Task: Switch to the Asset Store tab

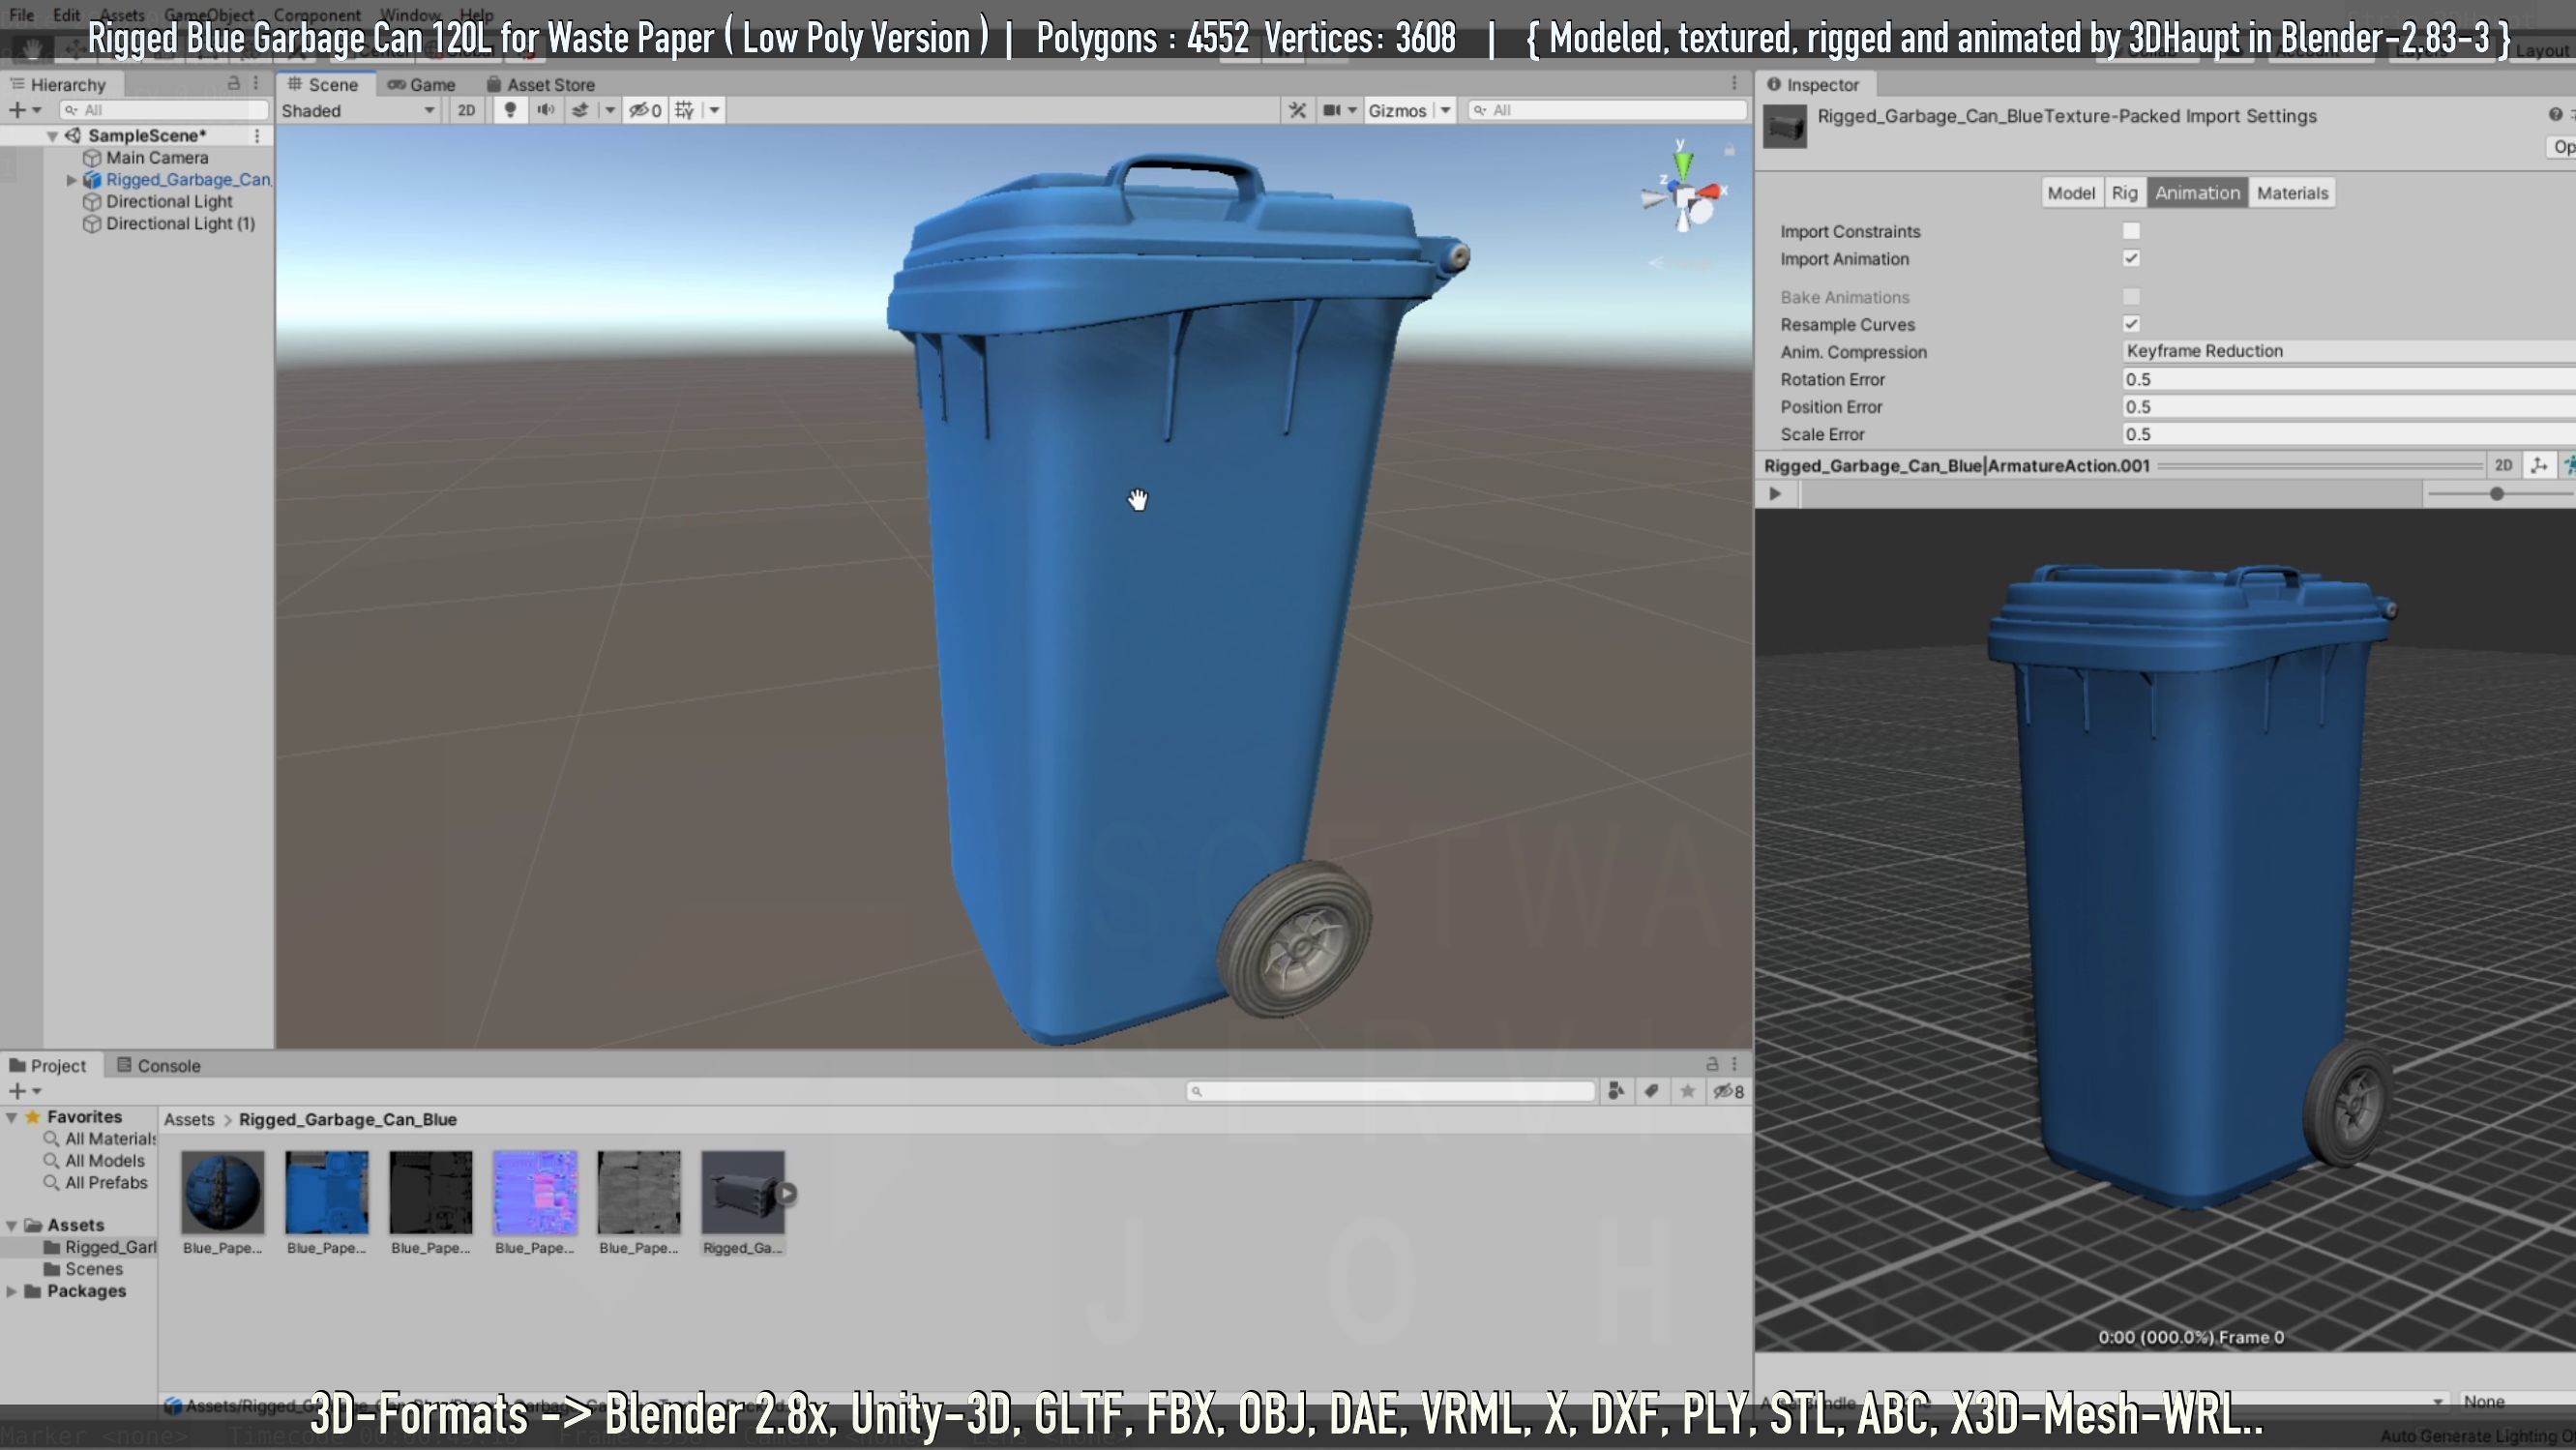Action: tap(540, 85)
